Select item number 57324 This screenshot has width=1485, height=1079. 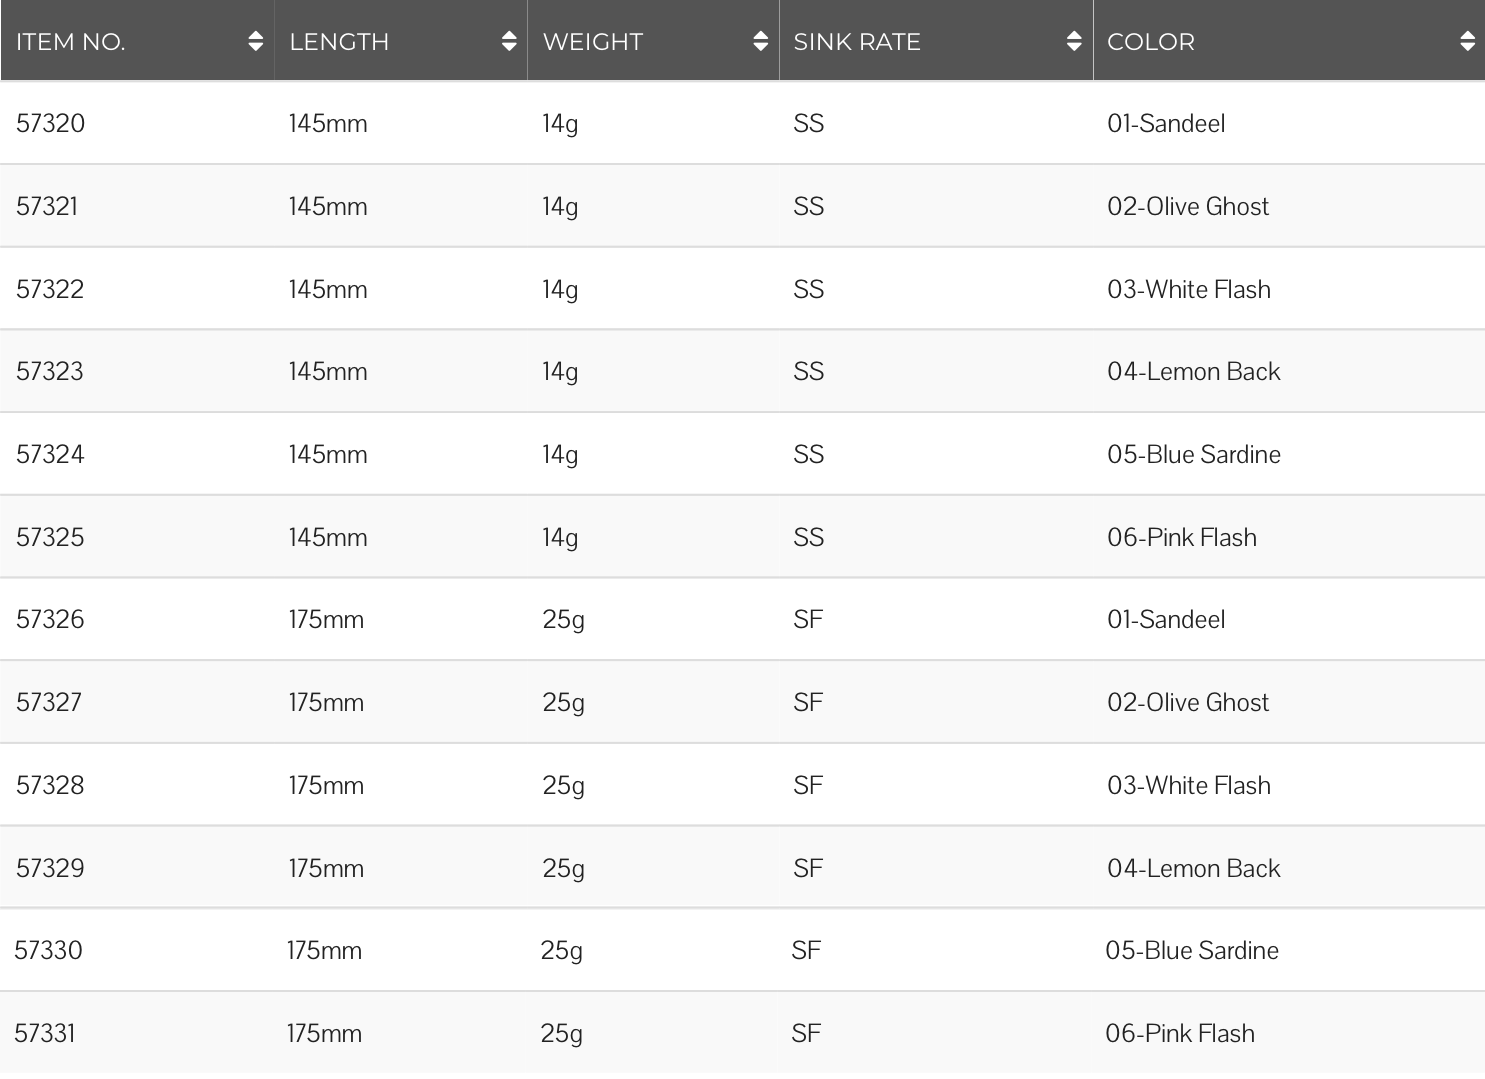click(51, 454)
